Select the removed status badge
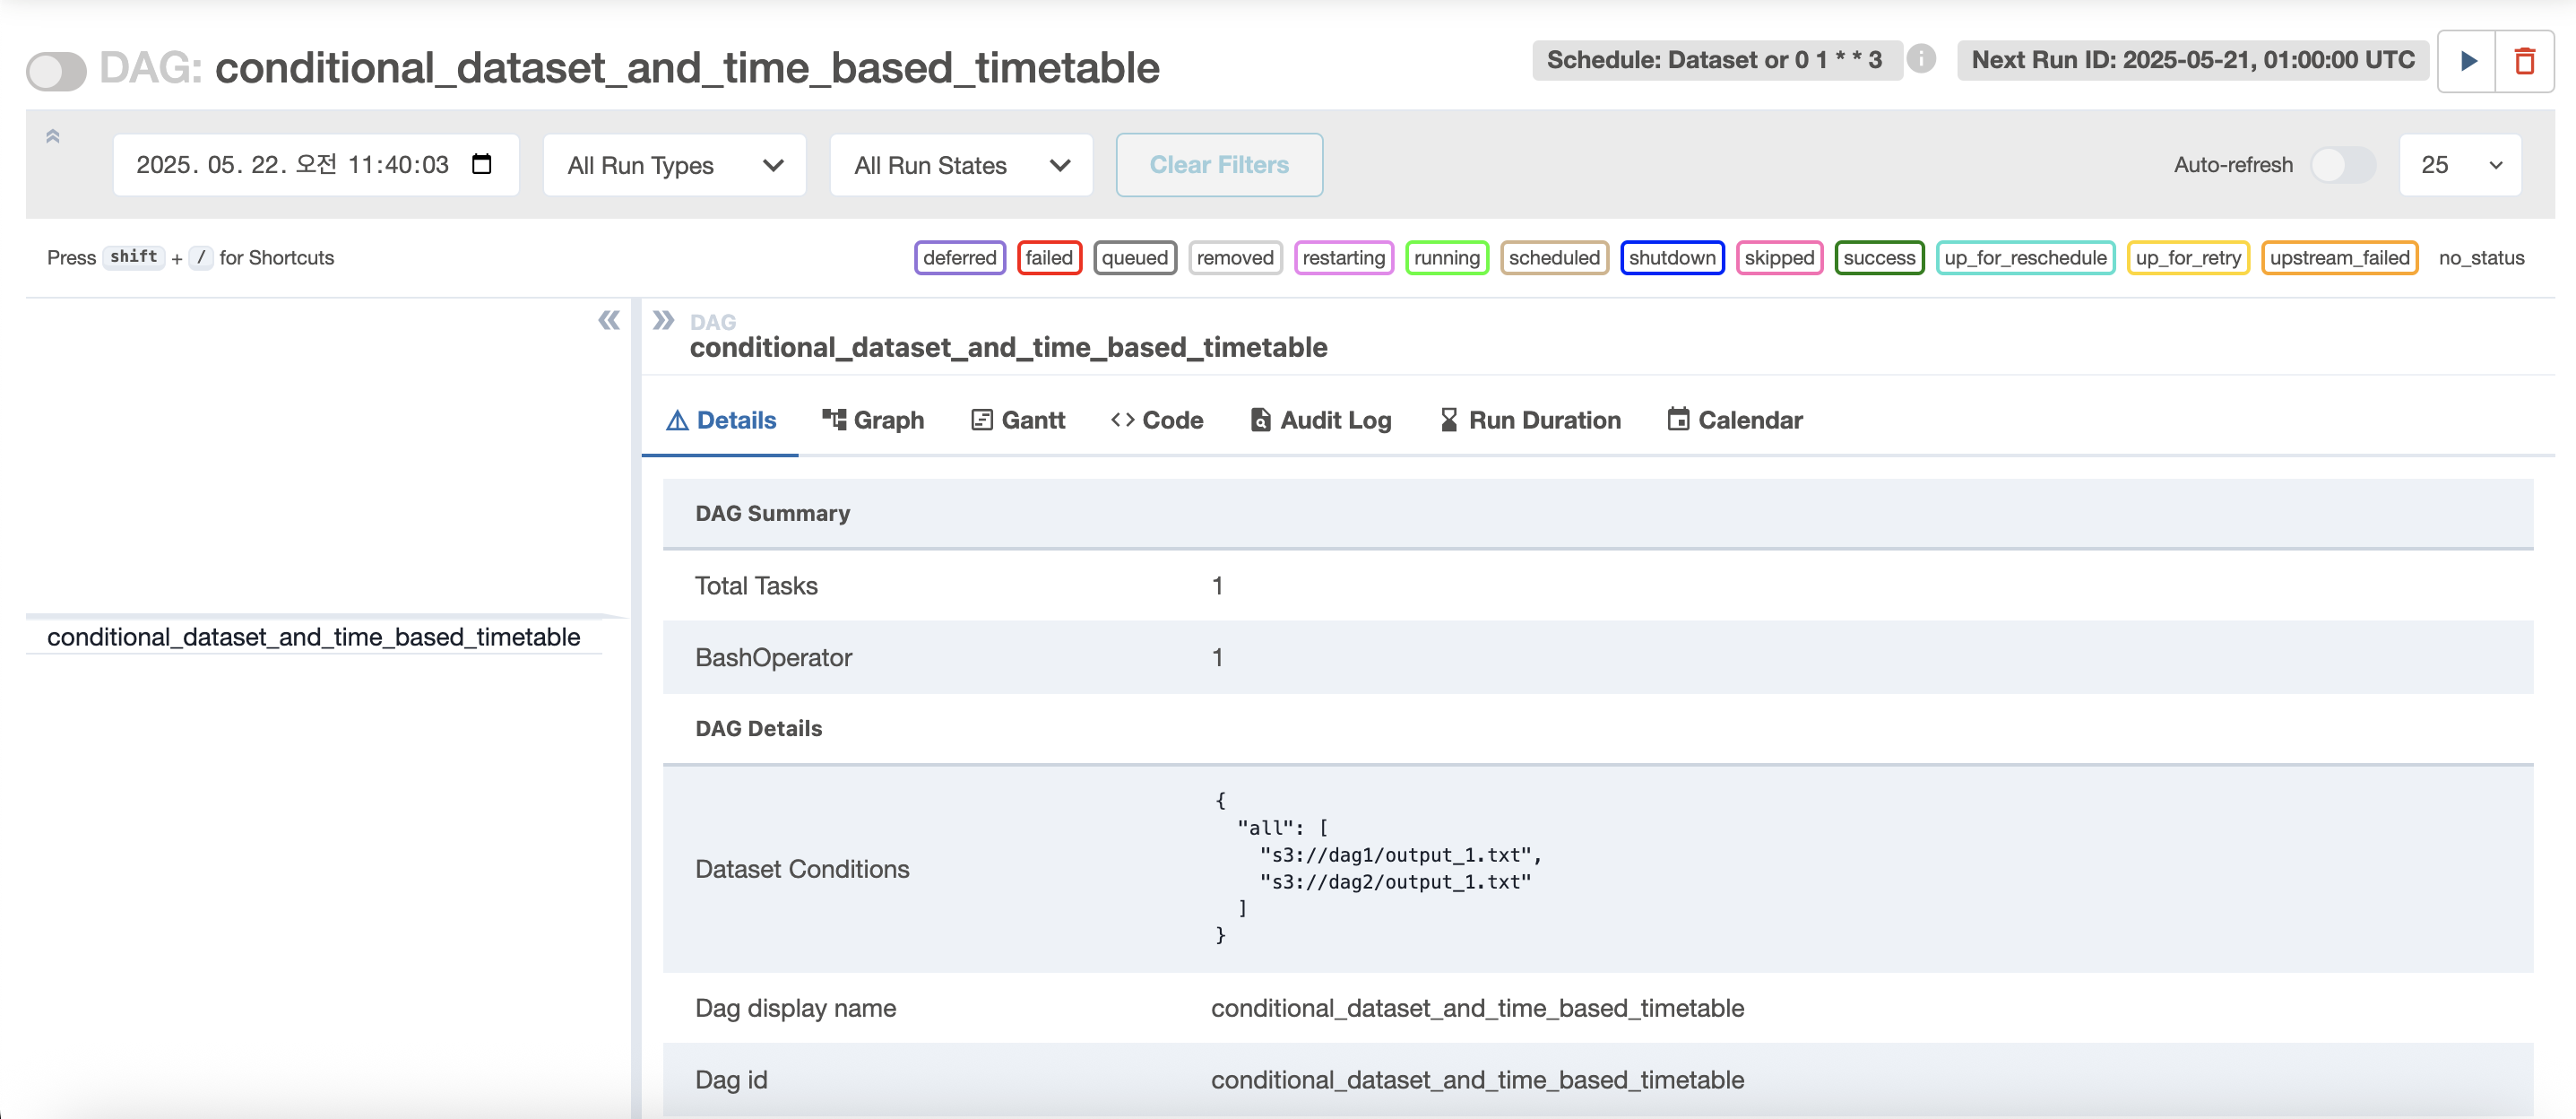This screenshot has width=2576, height=1119. [x=1235, y=258]
